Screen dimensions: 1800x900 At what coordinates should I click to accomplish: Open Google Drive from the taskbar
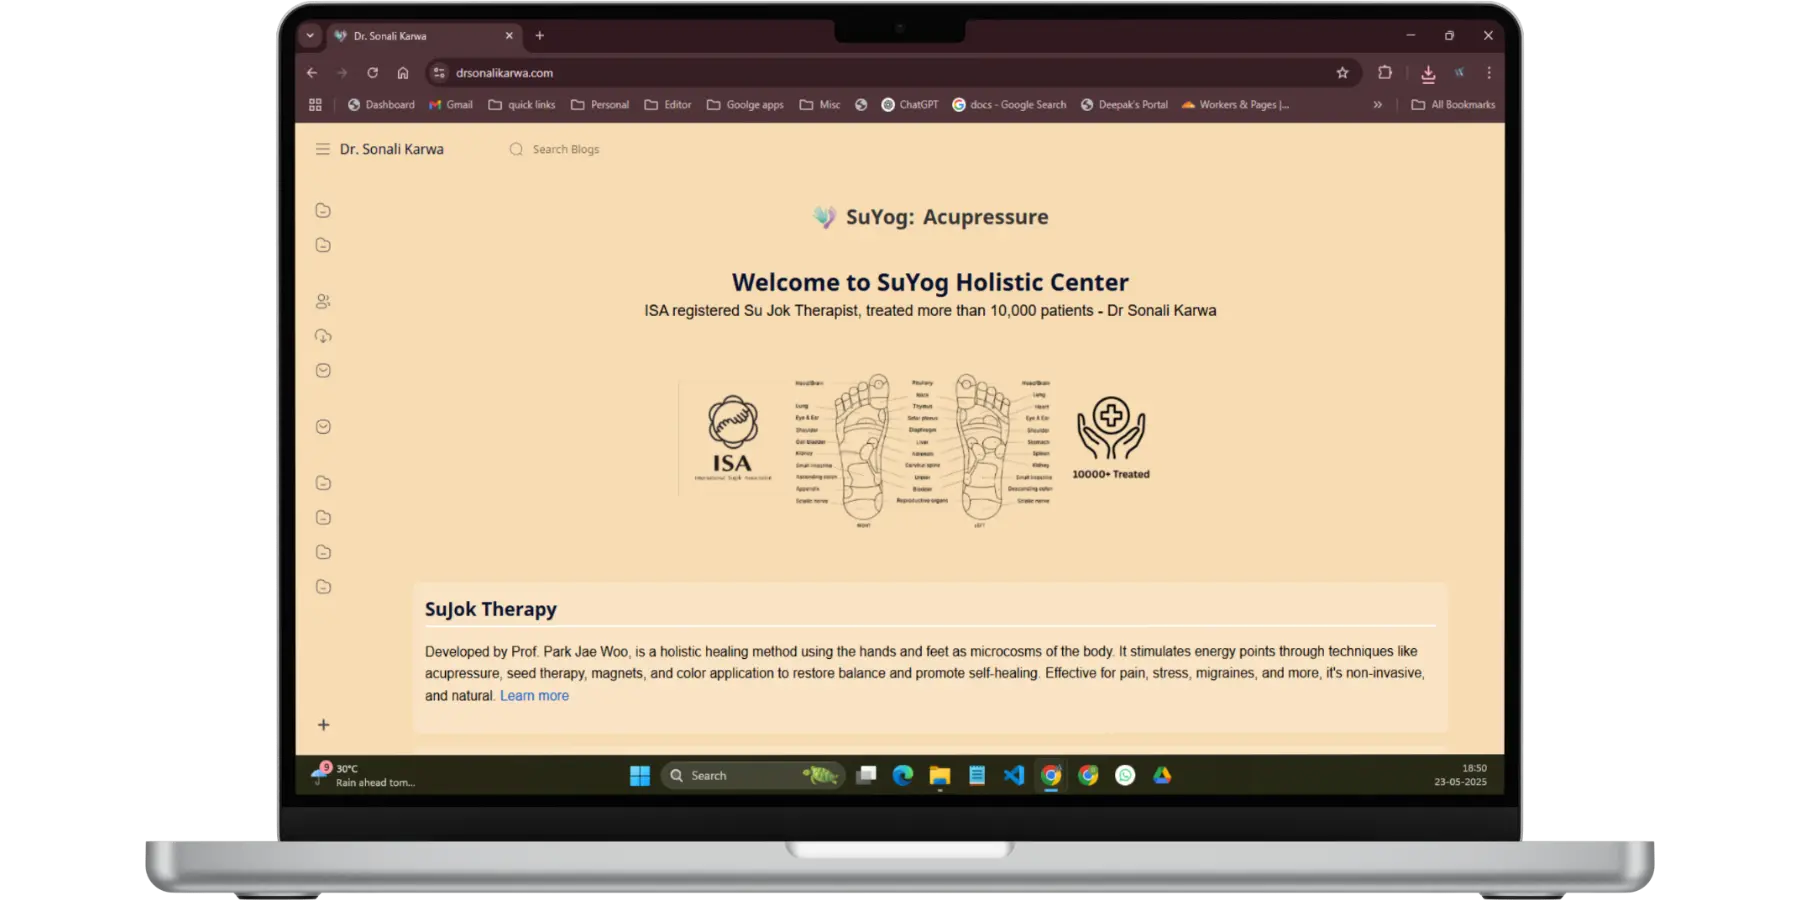(x=1162, y=776)
